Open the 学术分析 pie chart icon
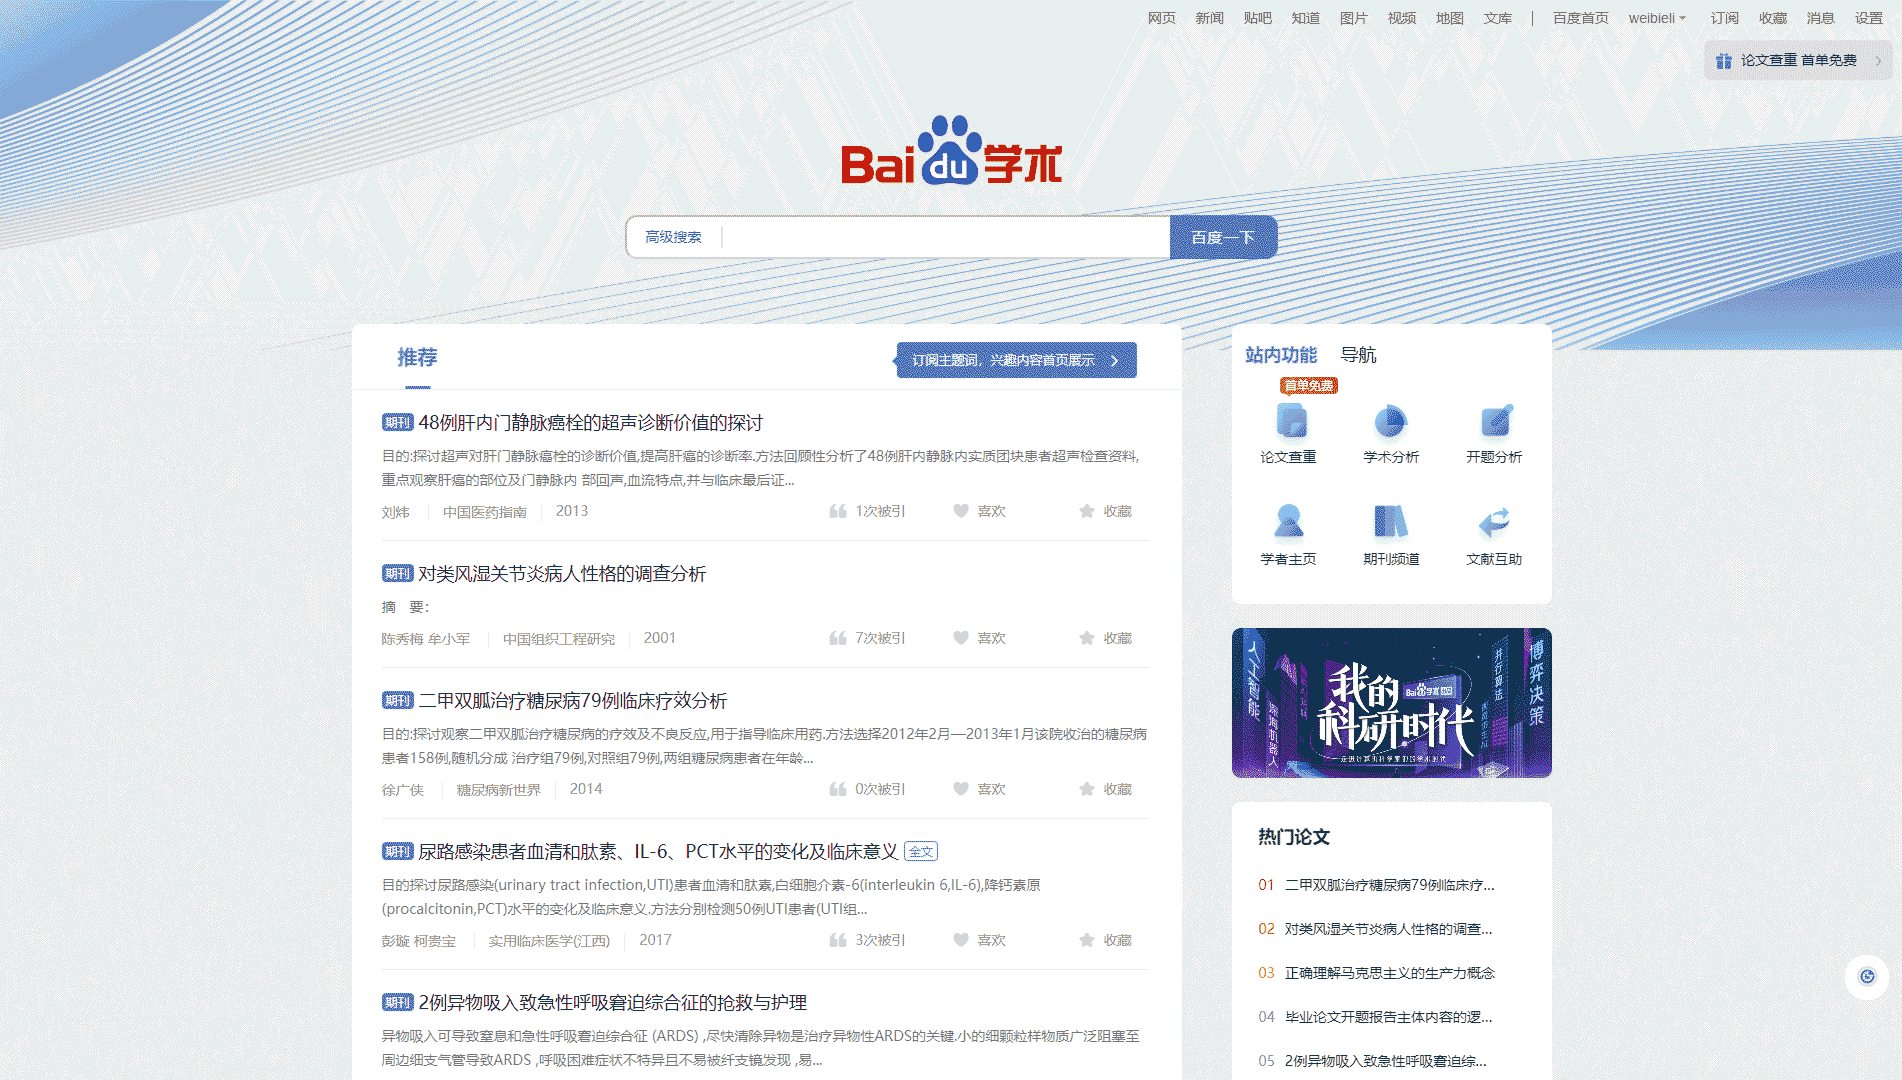Image resolution: width=1902 pixels, height=1080 pixels. coord(1390,421)
